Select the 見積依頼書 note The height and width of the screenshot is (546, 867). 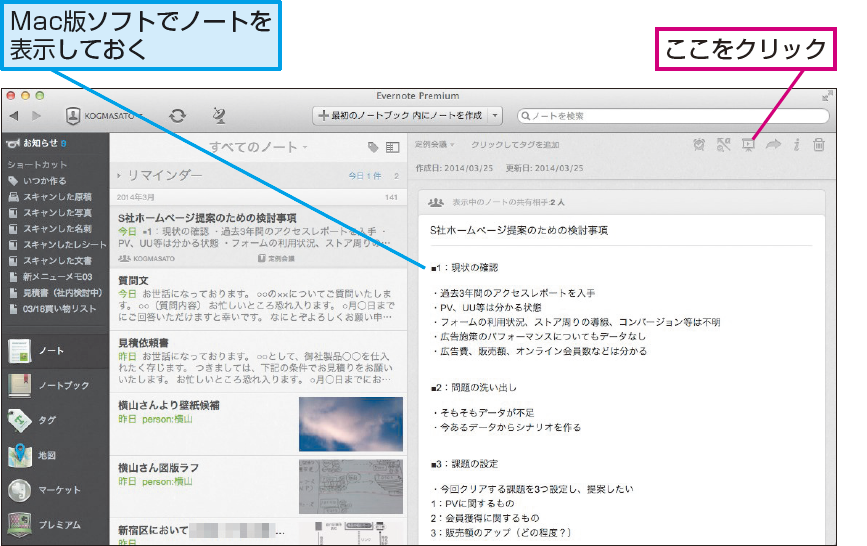point(258,362)
